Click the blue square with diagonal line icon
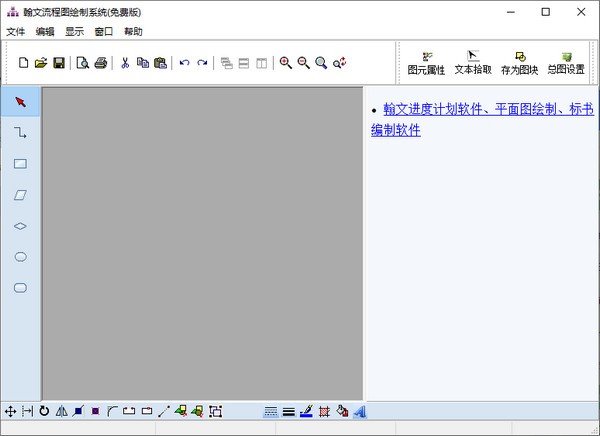 click(x=78, y=411)
